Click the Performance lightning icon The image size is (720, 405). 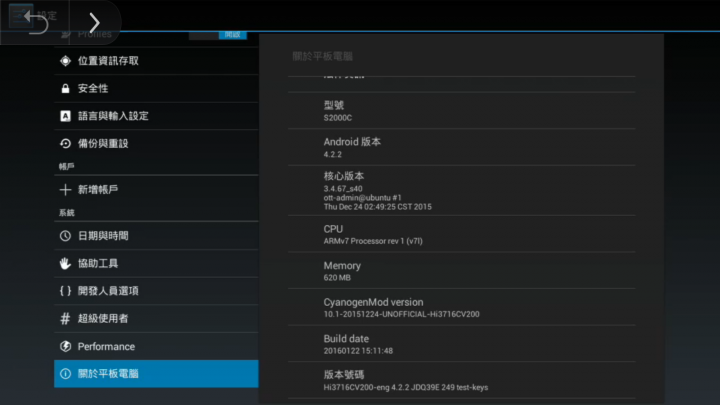(65, 346)
